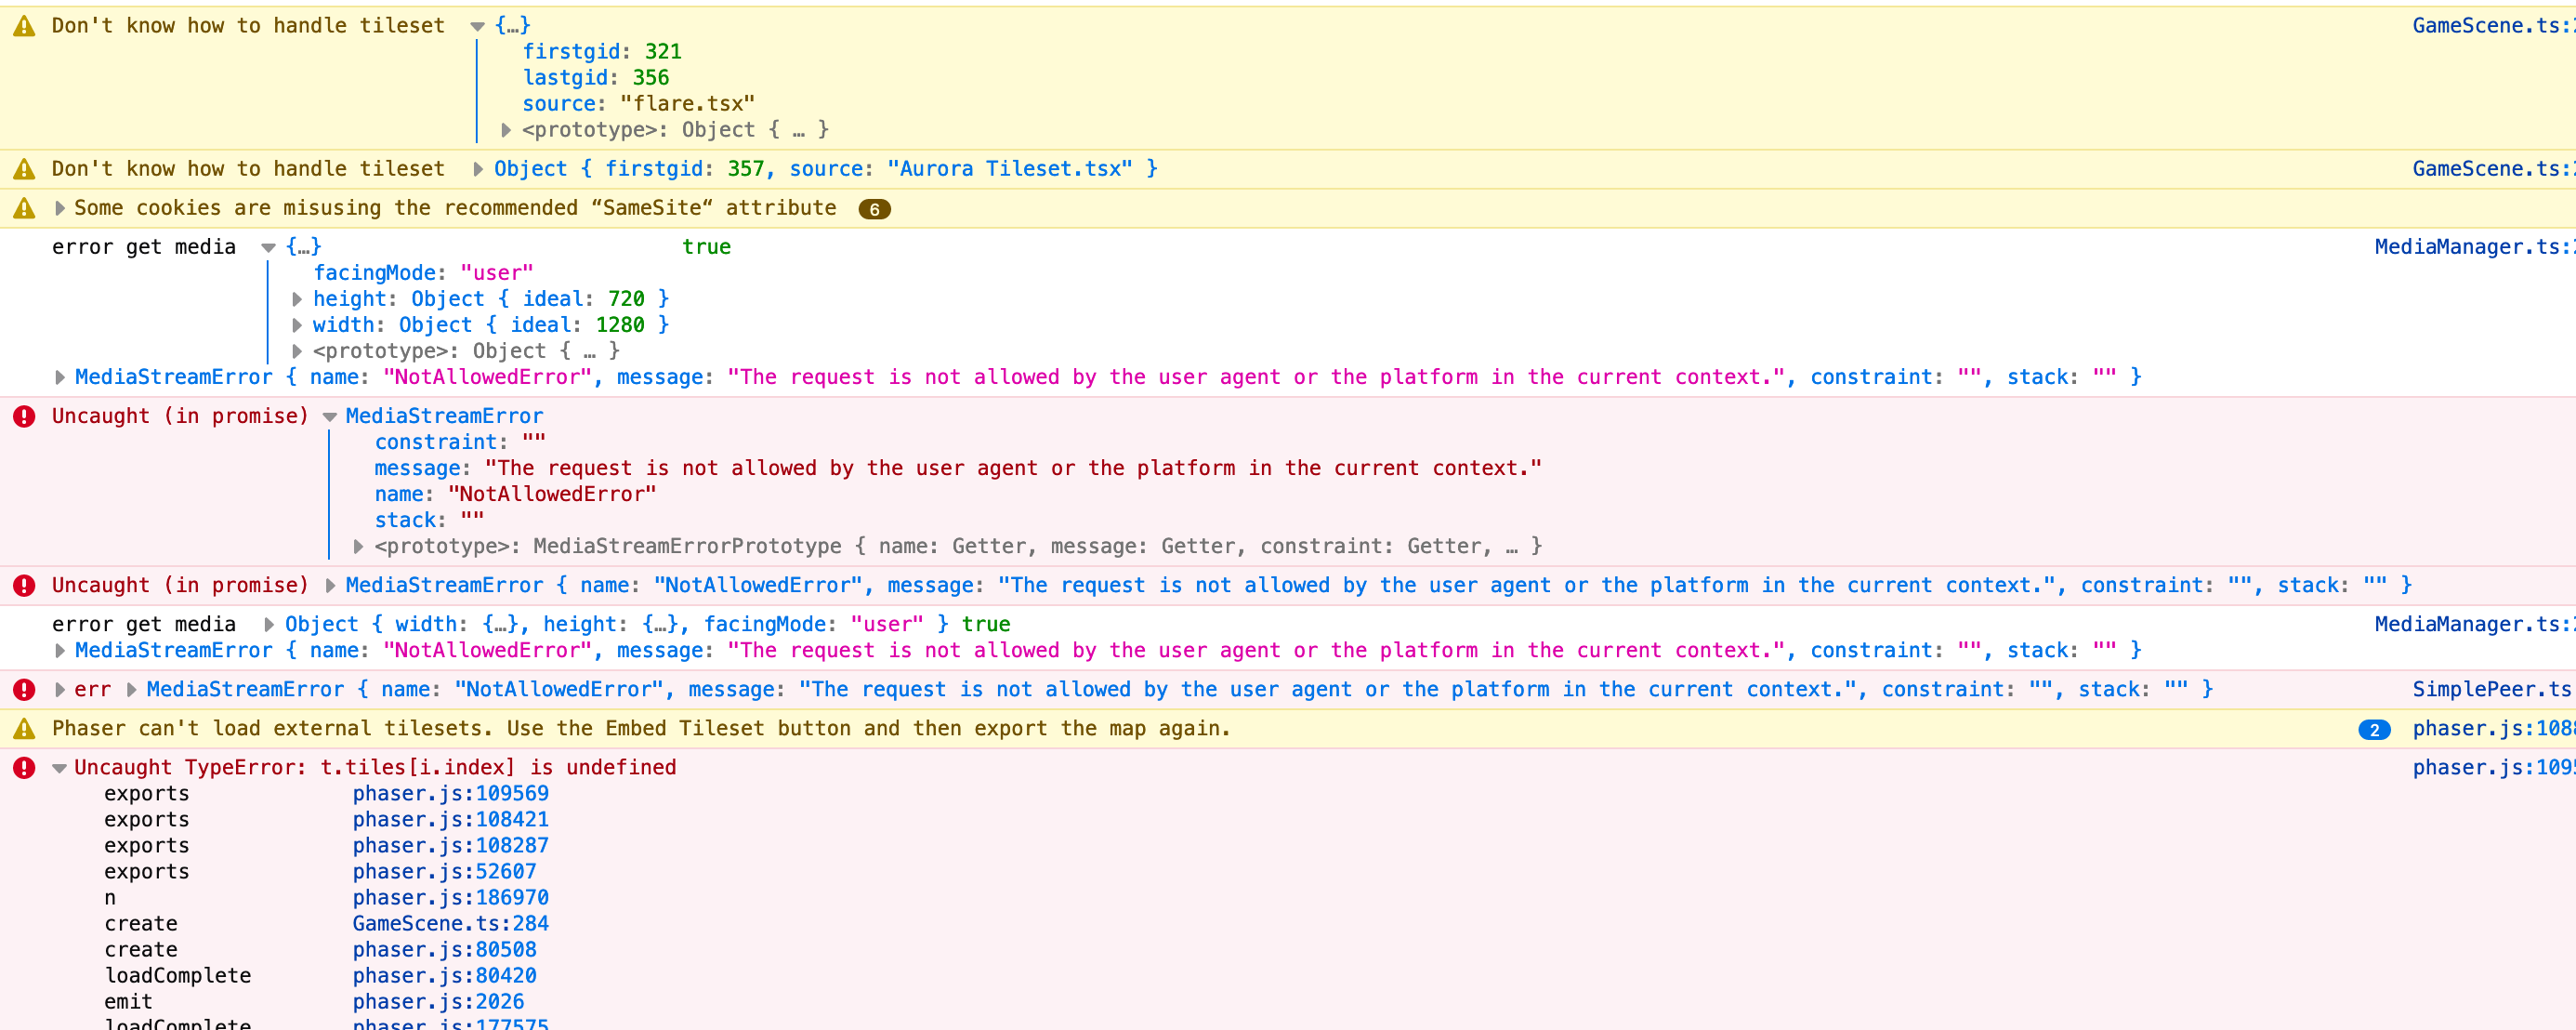Collapse the flare.tsx tileset object
This screenshot has height=1030, width=2576.
(x=477, y=26)
